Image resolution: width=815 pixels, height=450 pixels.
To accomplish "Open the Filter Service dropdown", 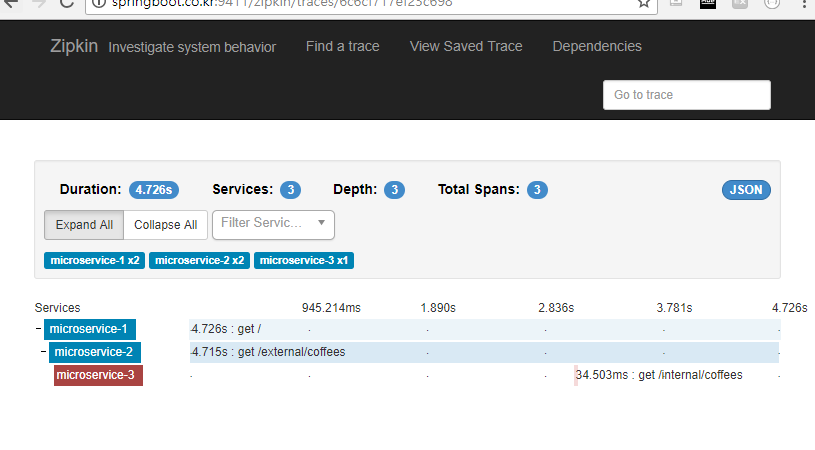I will click(x=273, y=224).
